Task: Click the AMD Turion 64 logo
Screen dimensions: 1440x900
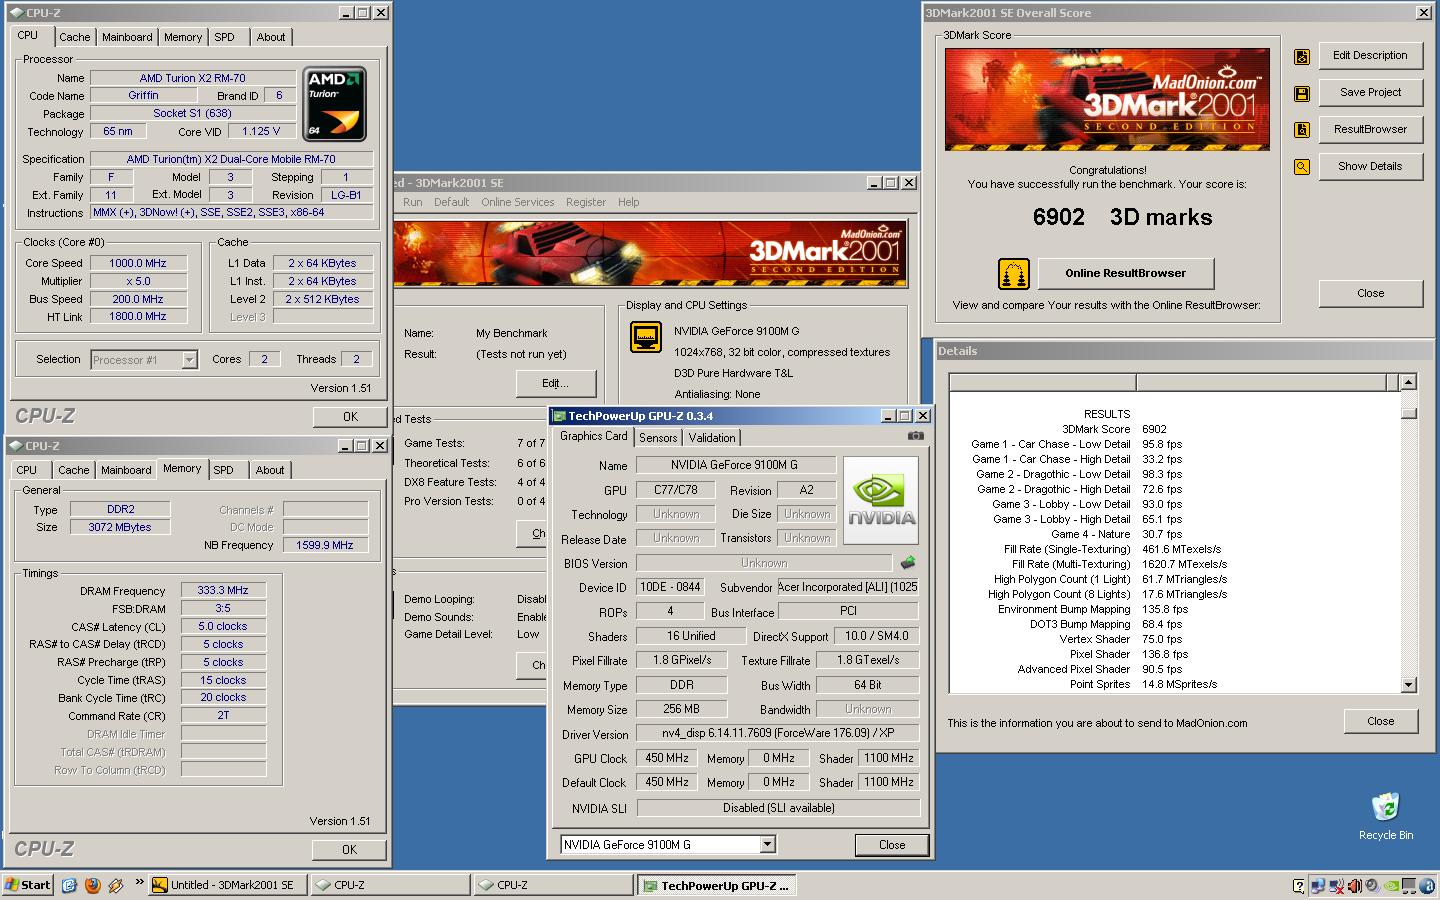Action: pos(336,104)
